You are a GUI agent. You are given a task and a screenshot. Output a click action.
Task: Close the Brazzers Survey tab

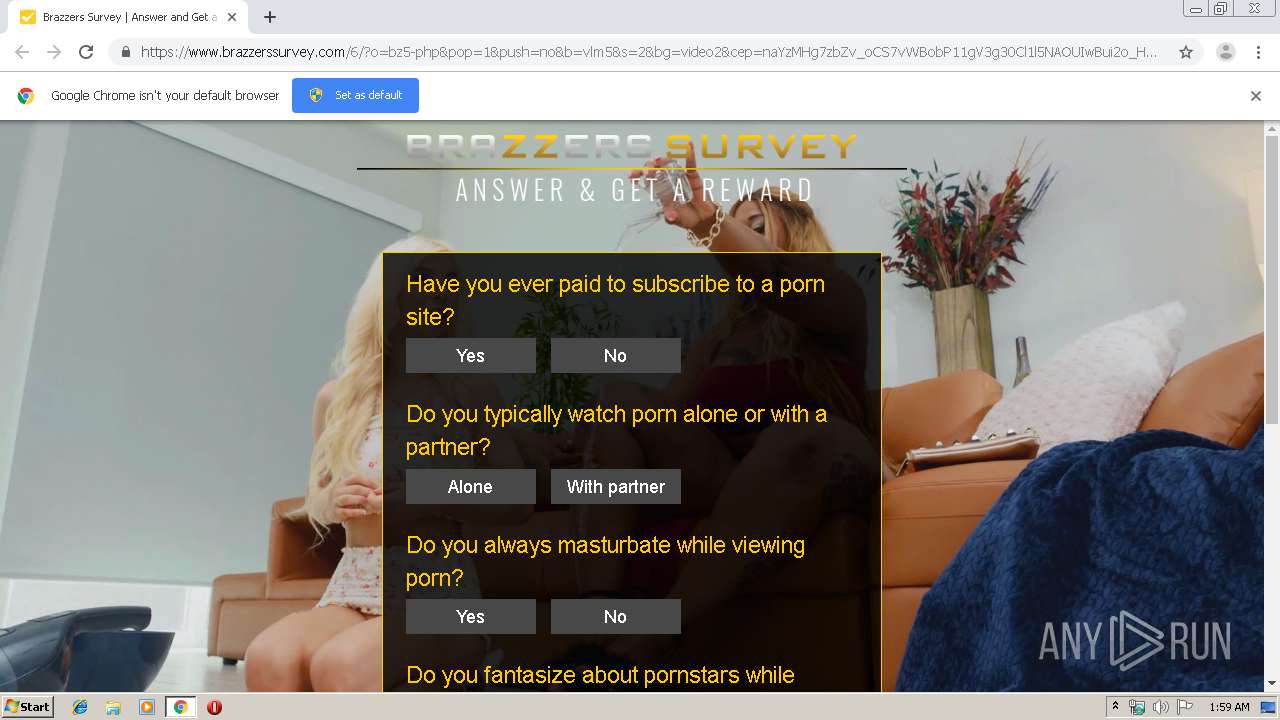tap(232, 17)
